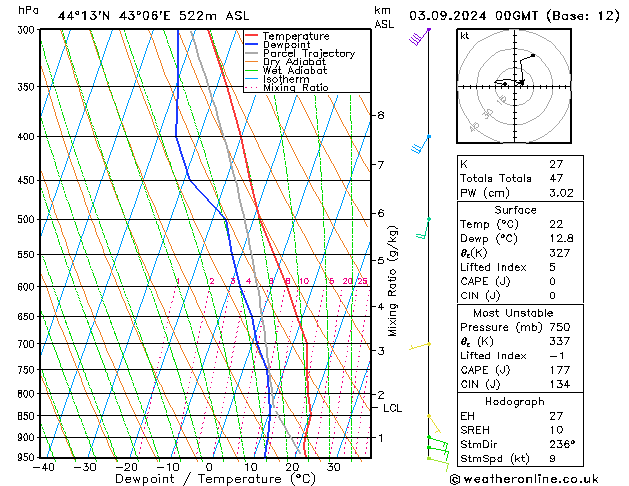Click the Most Unstable θε value 337
629x486 pixels.
pos(560,341)
